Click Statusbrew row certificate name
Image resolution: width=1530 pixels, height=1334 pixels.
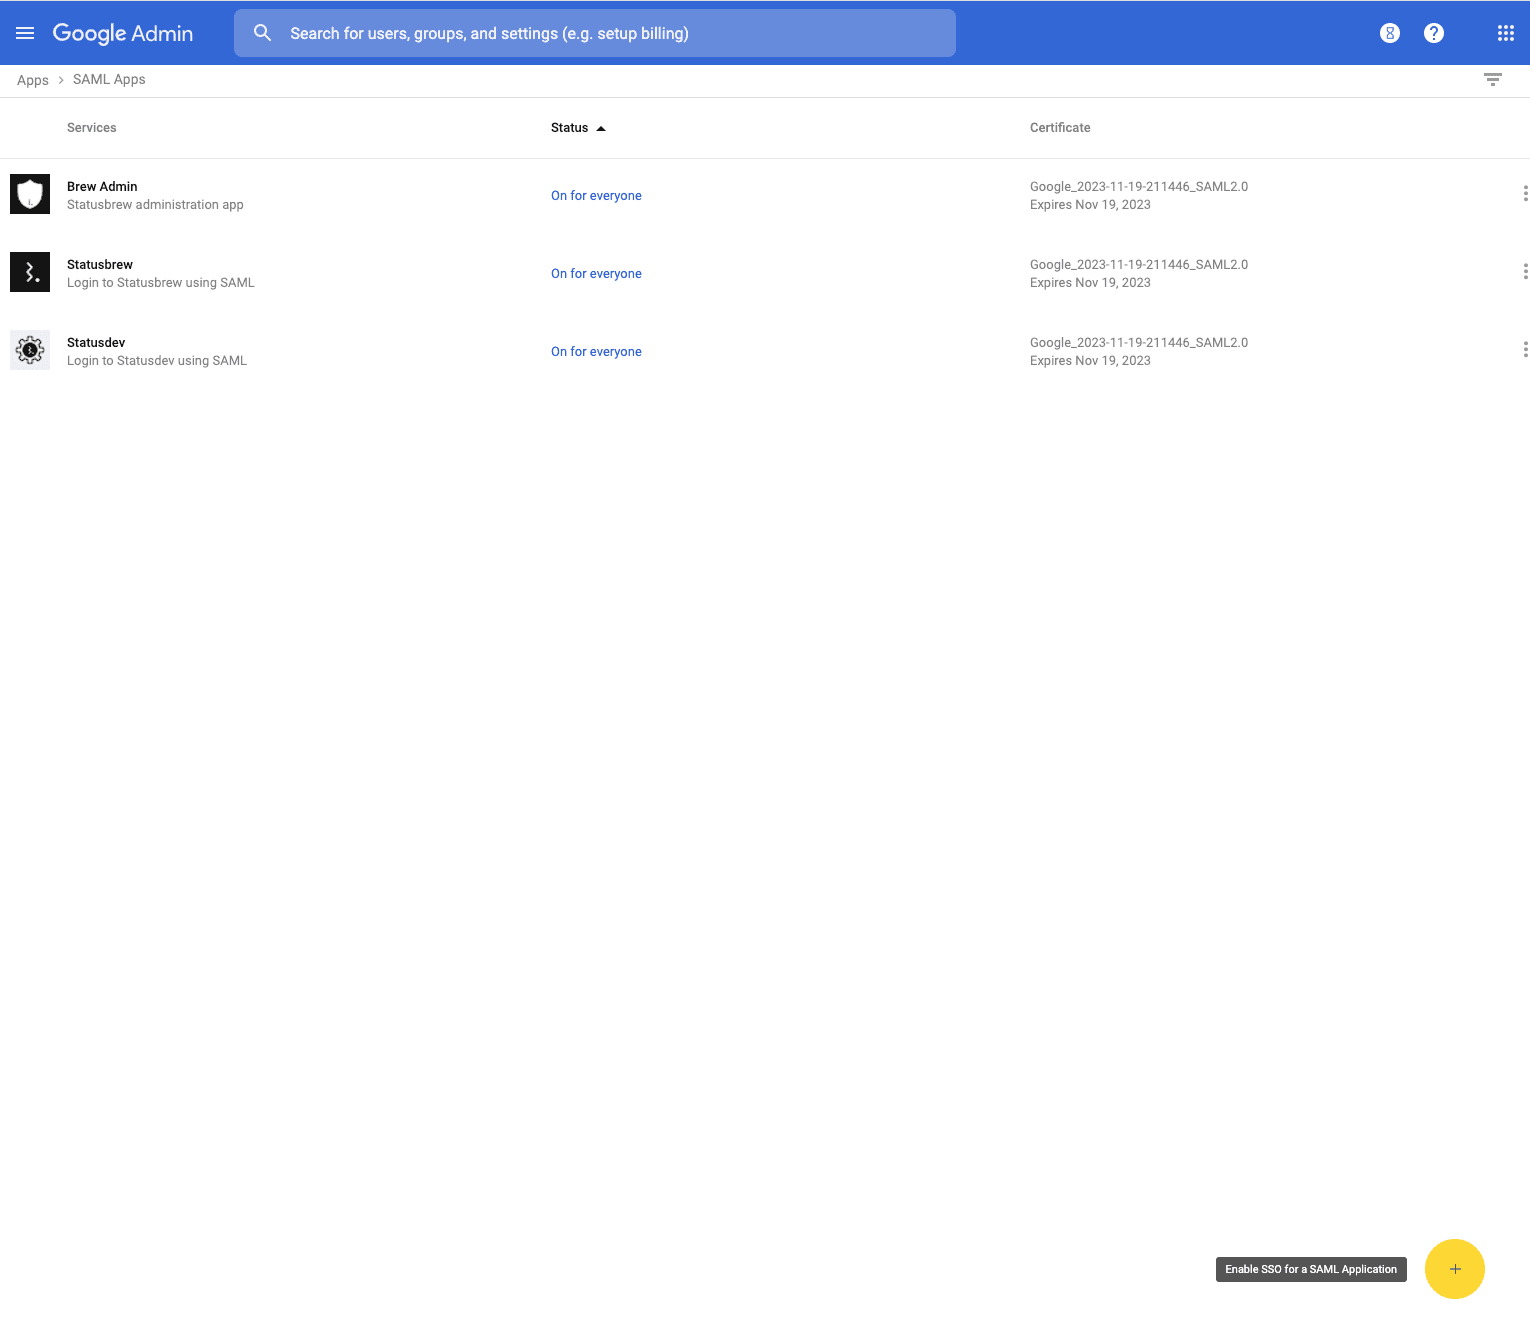[1139, 265]
